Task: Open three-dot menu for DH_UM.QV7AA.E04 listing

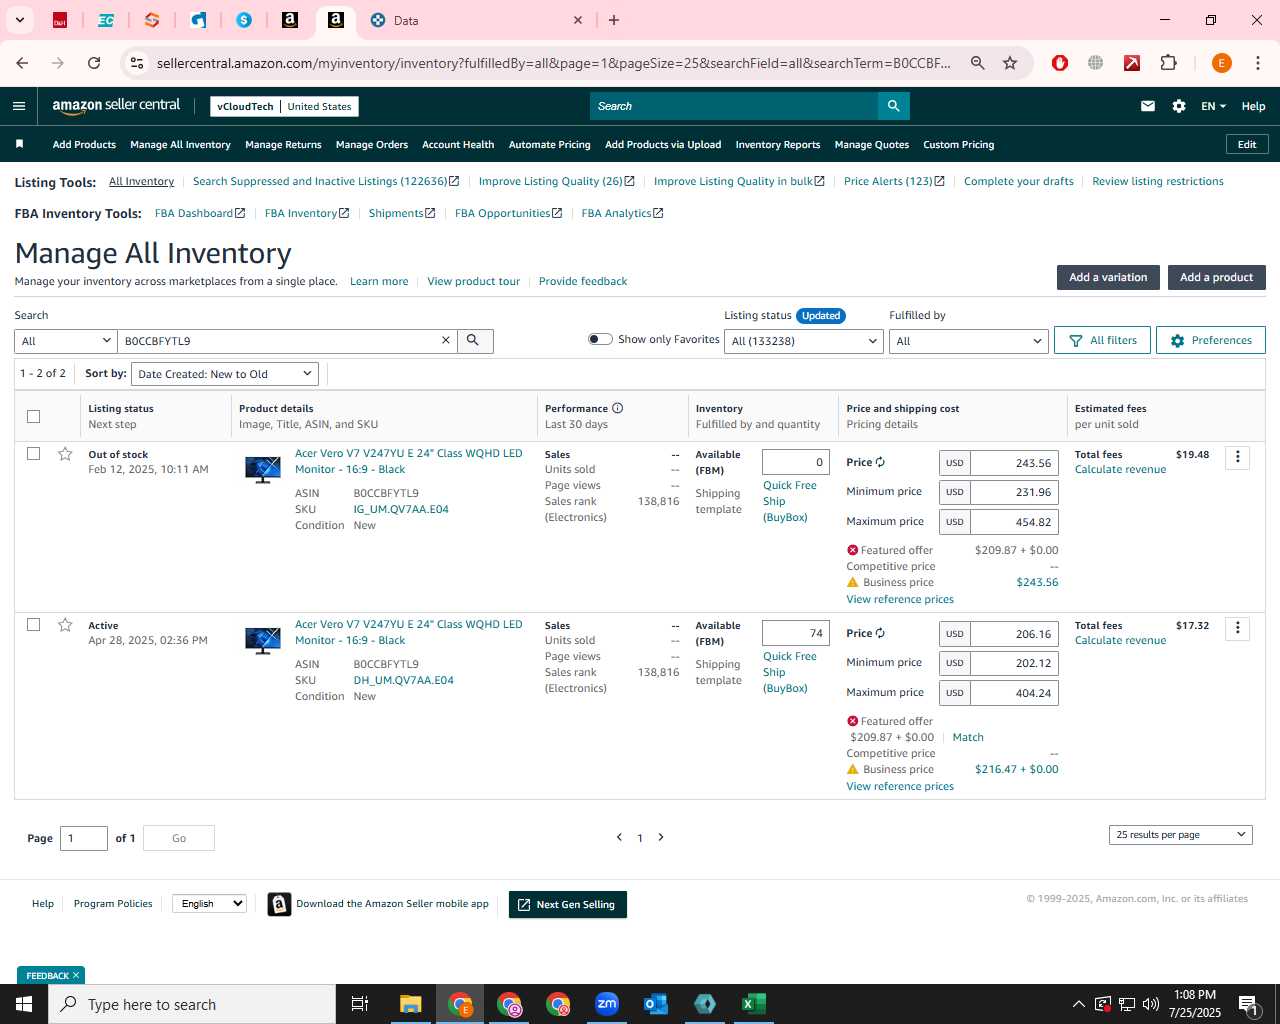Action: click(x=1238, y=628)
